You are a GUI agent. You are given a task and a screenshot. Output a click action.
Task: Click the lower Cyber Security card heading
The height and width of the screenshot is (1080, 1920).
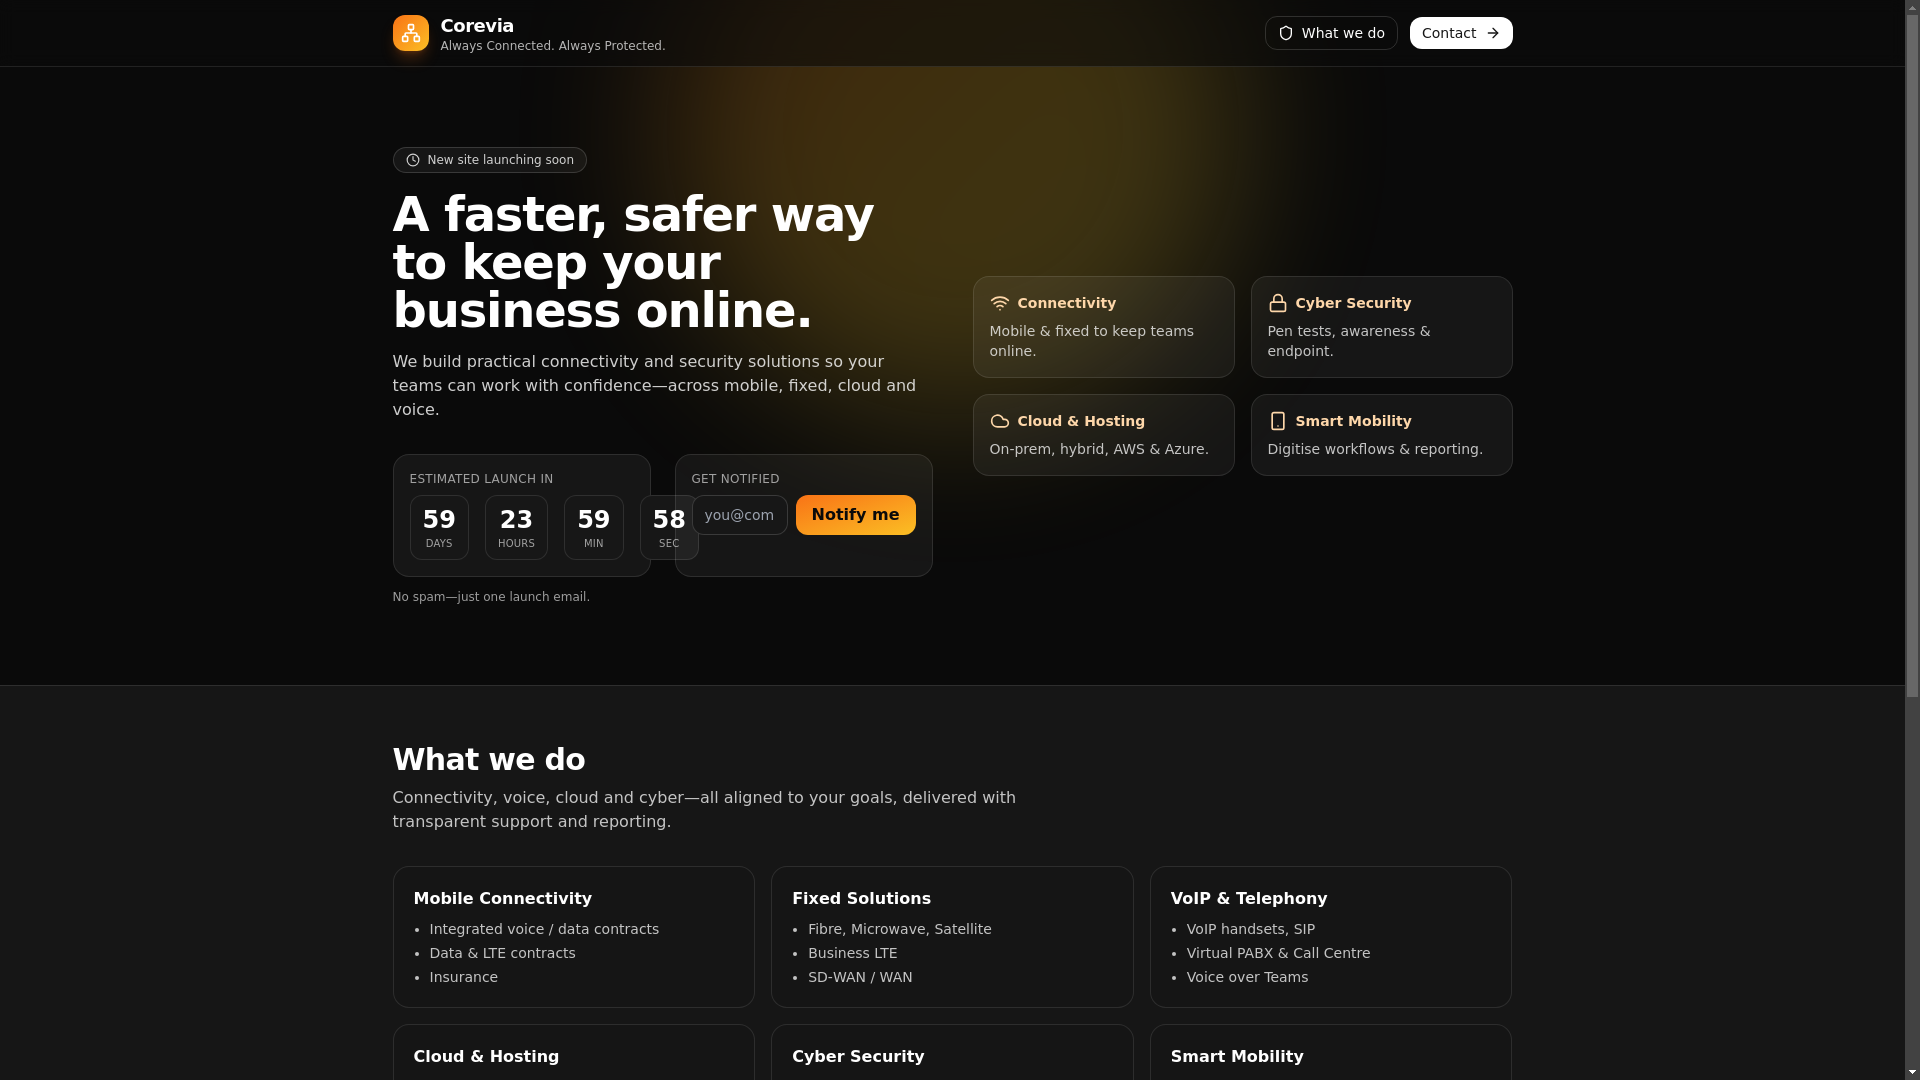pyautogui.click(x=858, y=1057)
